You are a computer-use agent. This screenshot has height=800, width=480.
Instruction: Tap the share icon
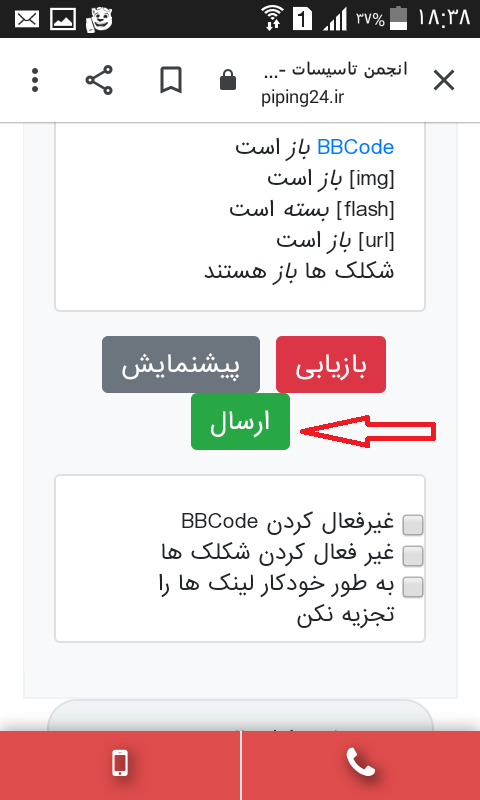99,81
